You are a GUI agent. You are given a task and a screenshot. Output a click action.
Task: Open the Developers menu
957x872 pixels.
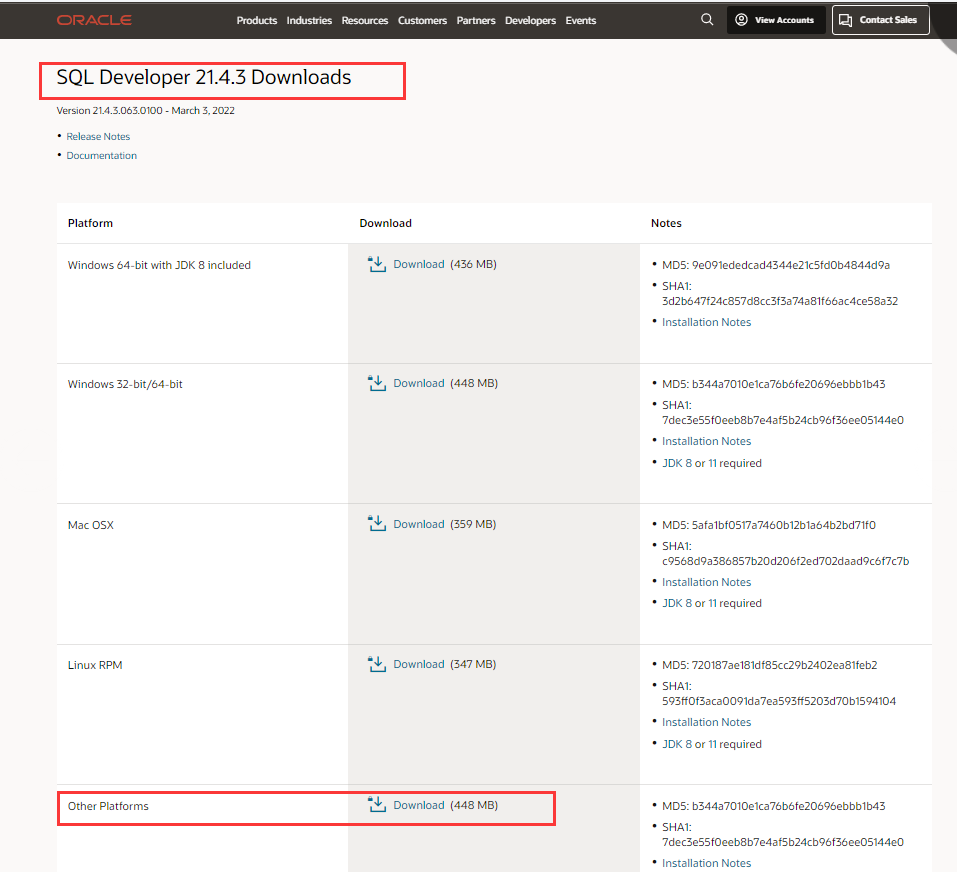pos(530,20)
